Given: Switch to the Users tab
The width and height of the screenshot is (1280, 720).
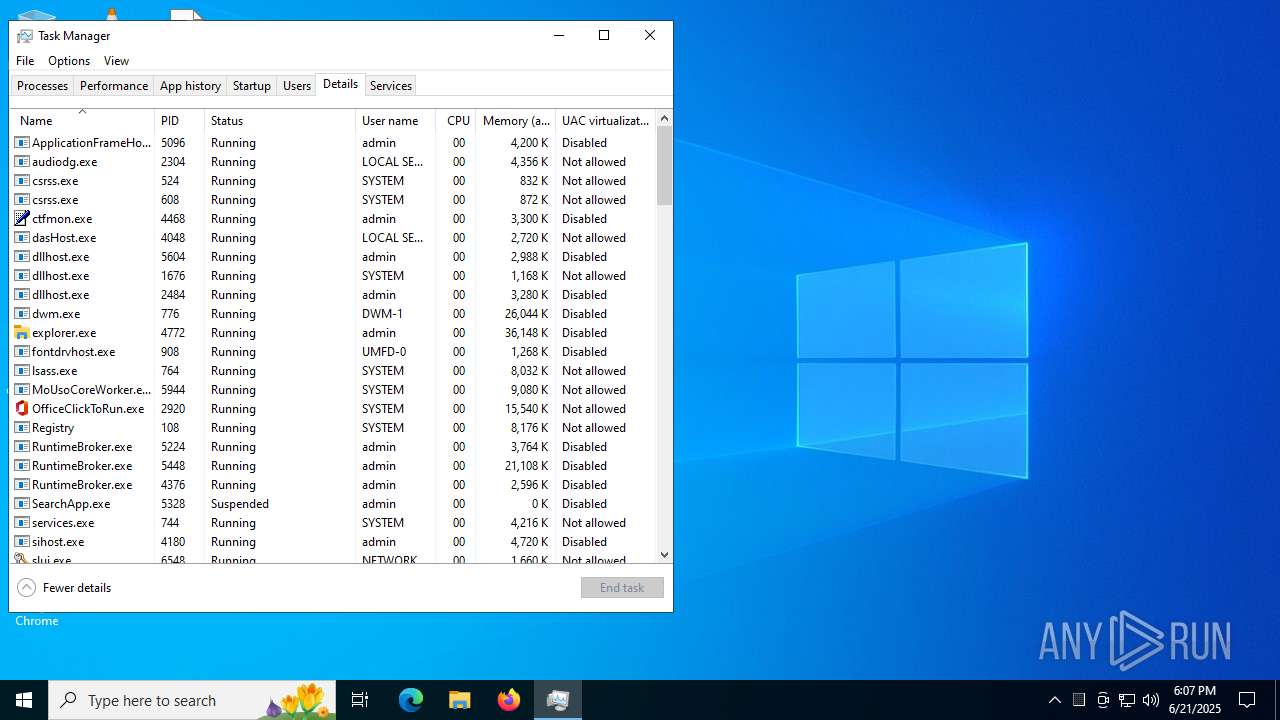Looking at the screenshot, I should (x=297, y=86).
